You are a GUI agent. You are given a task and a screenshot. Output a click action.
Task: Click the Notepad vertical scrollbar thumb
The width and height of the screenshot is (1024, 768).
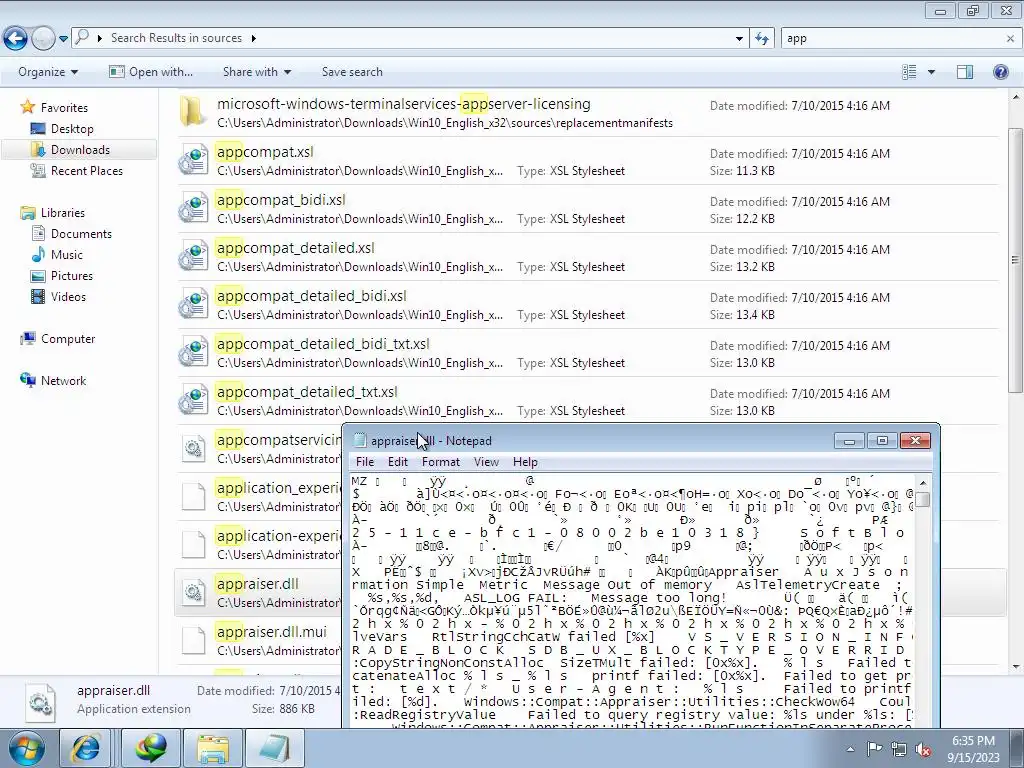(922, 500)
